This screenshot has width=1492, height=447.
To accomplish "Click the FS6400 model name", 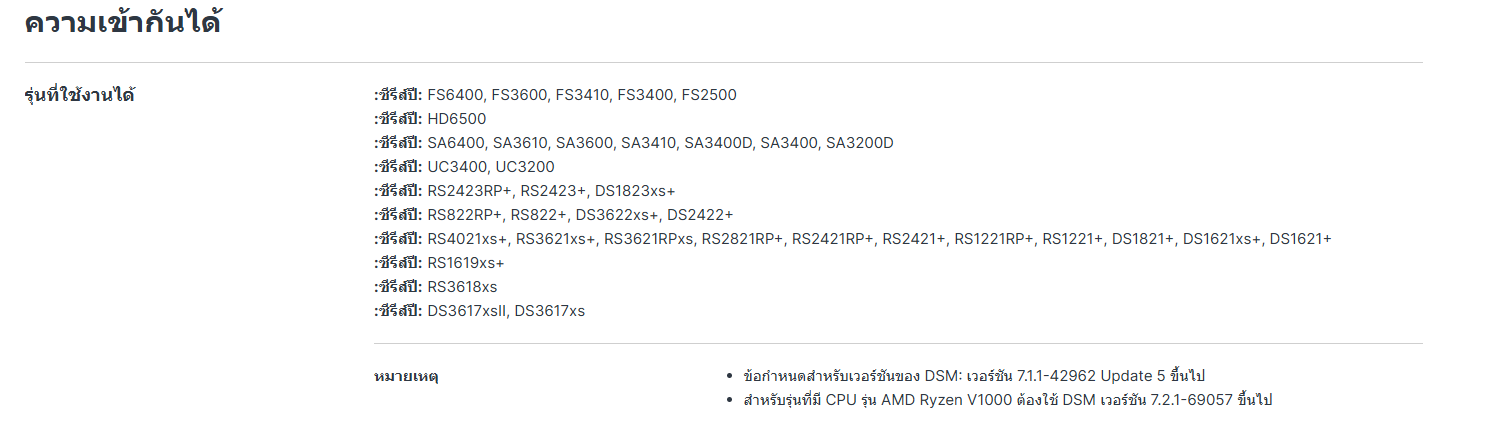I will 456,95.
